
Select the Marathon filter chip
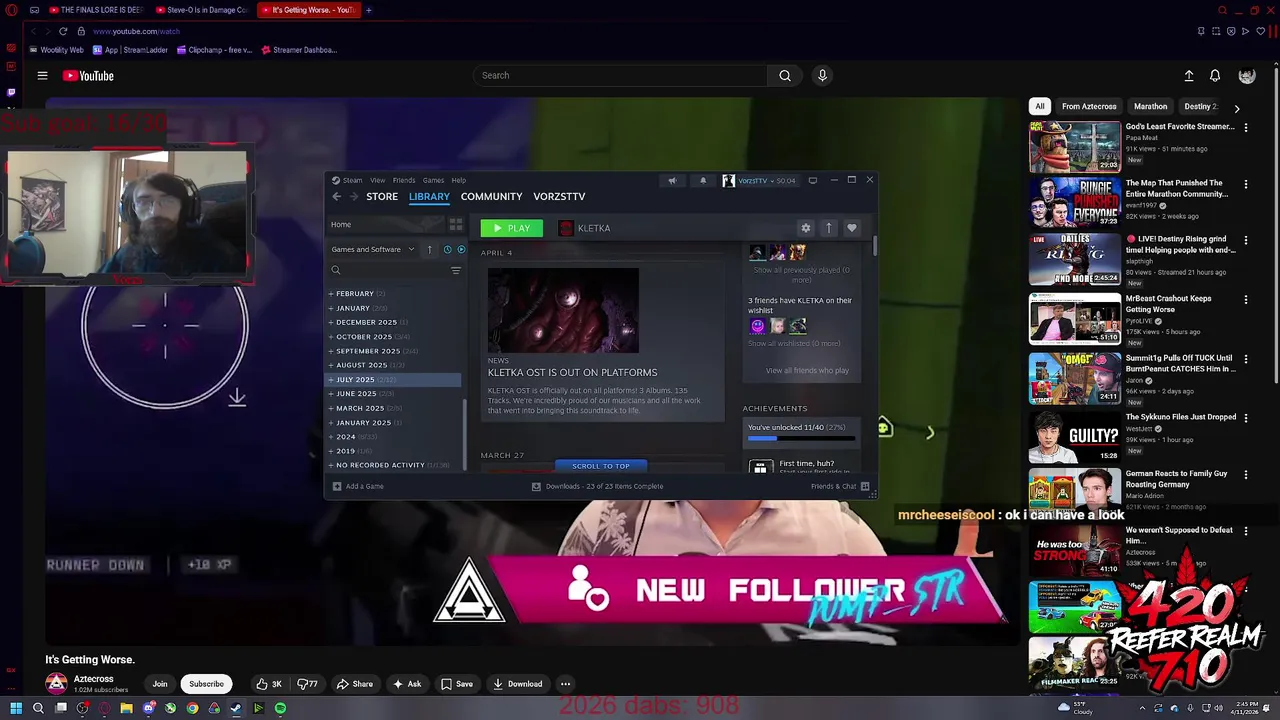pyautogui.click(x=1150, y=106)
